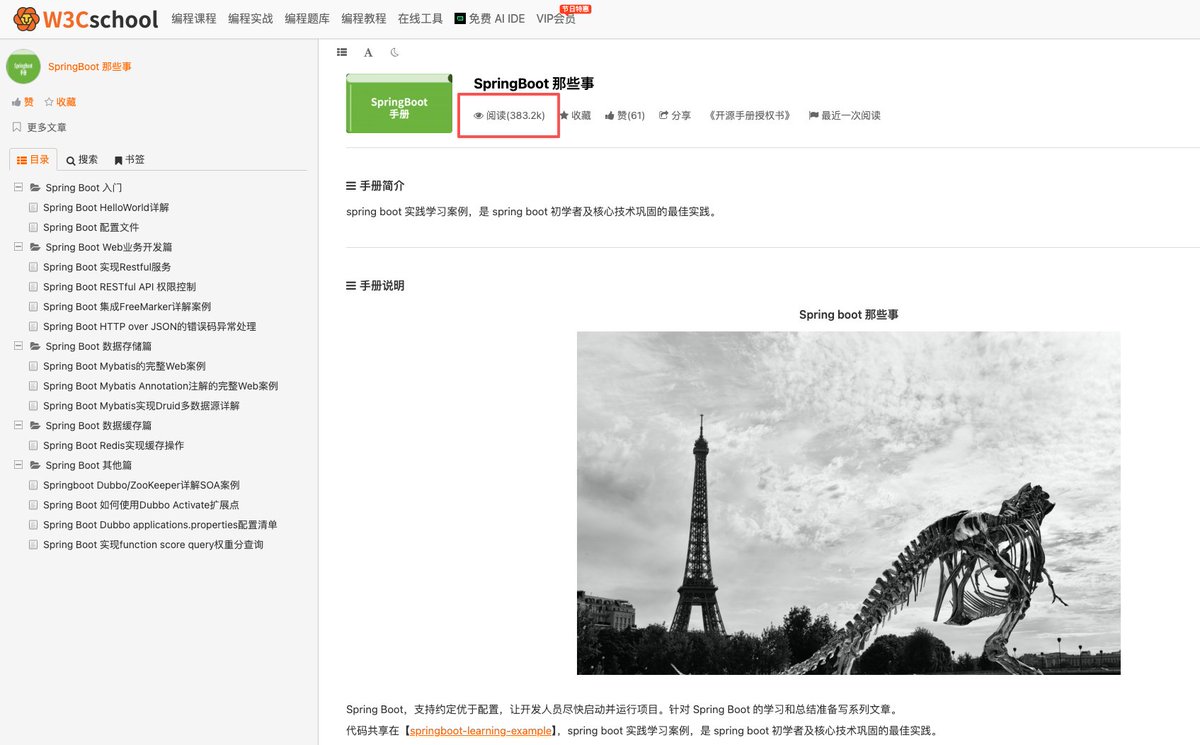Click the 手册简介 section heading
1200x745 pixels.
click(x=375, y=186)
